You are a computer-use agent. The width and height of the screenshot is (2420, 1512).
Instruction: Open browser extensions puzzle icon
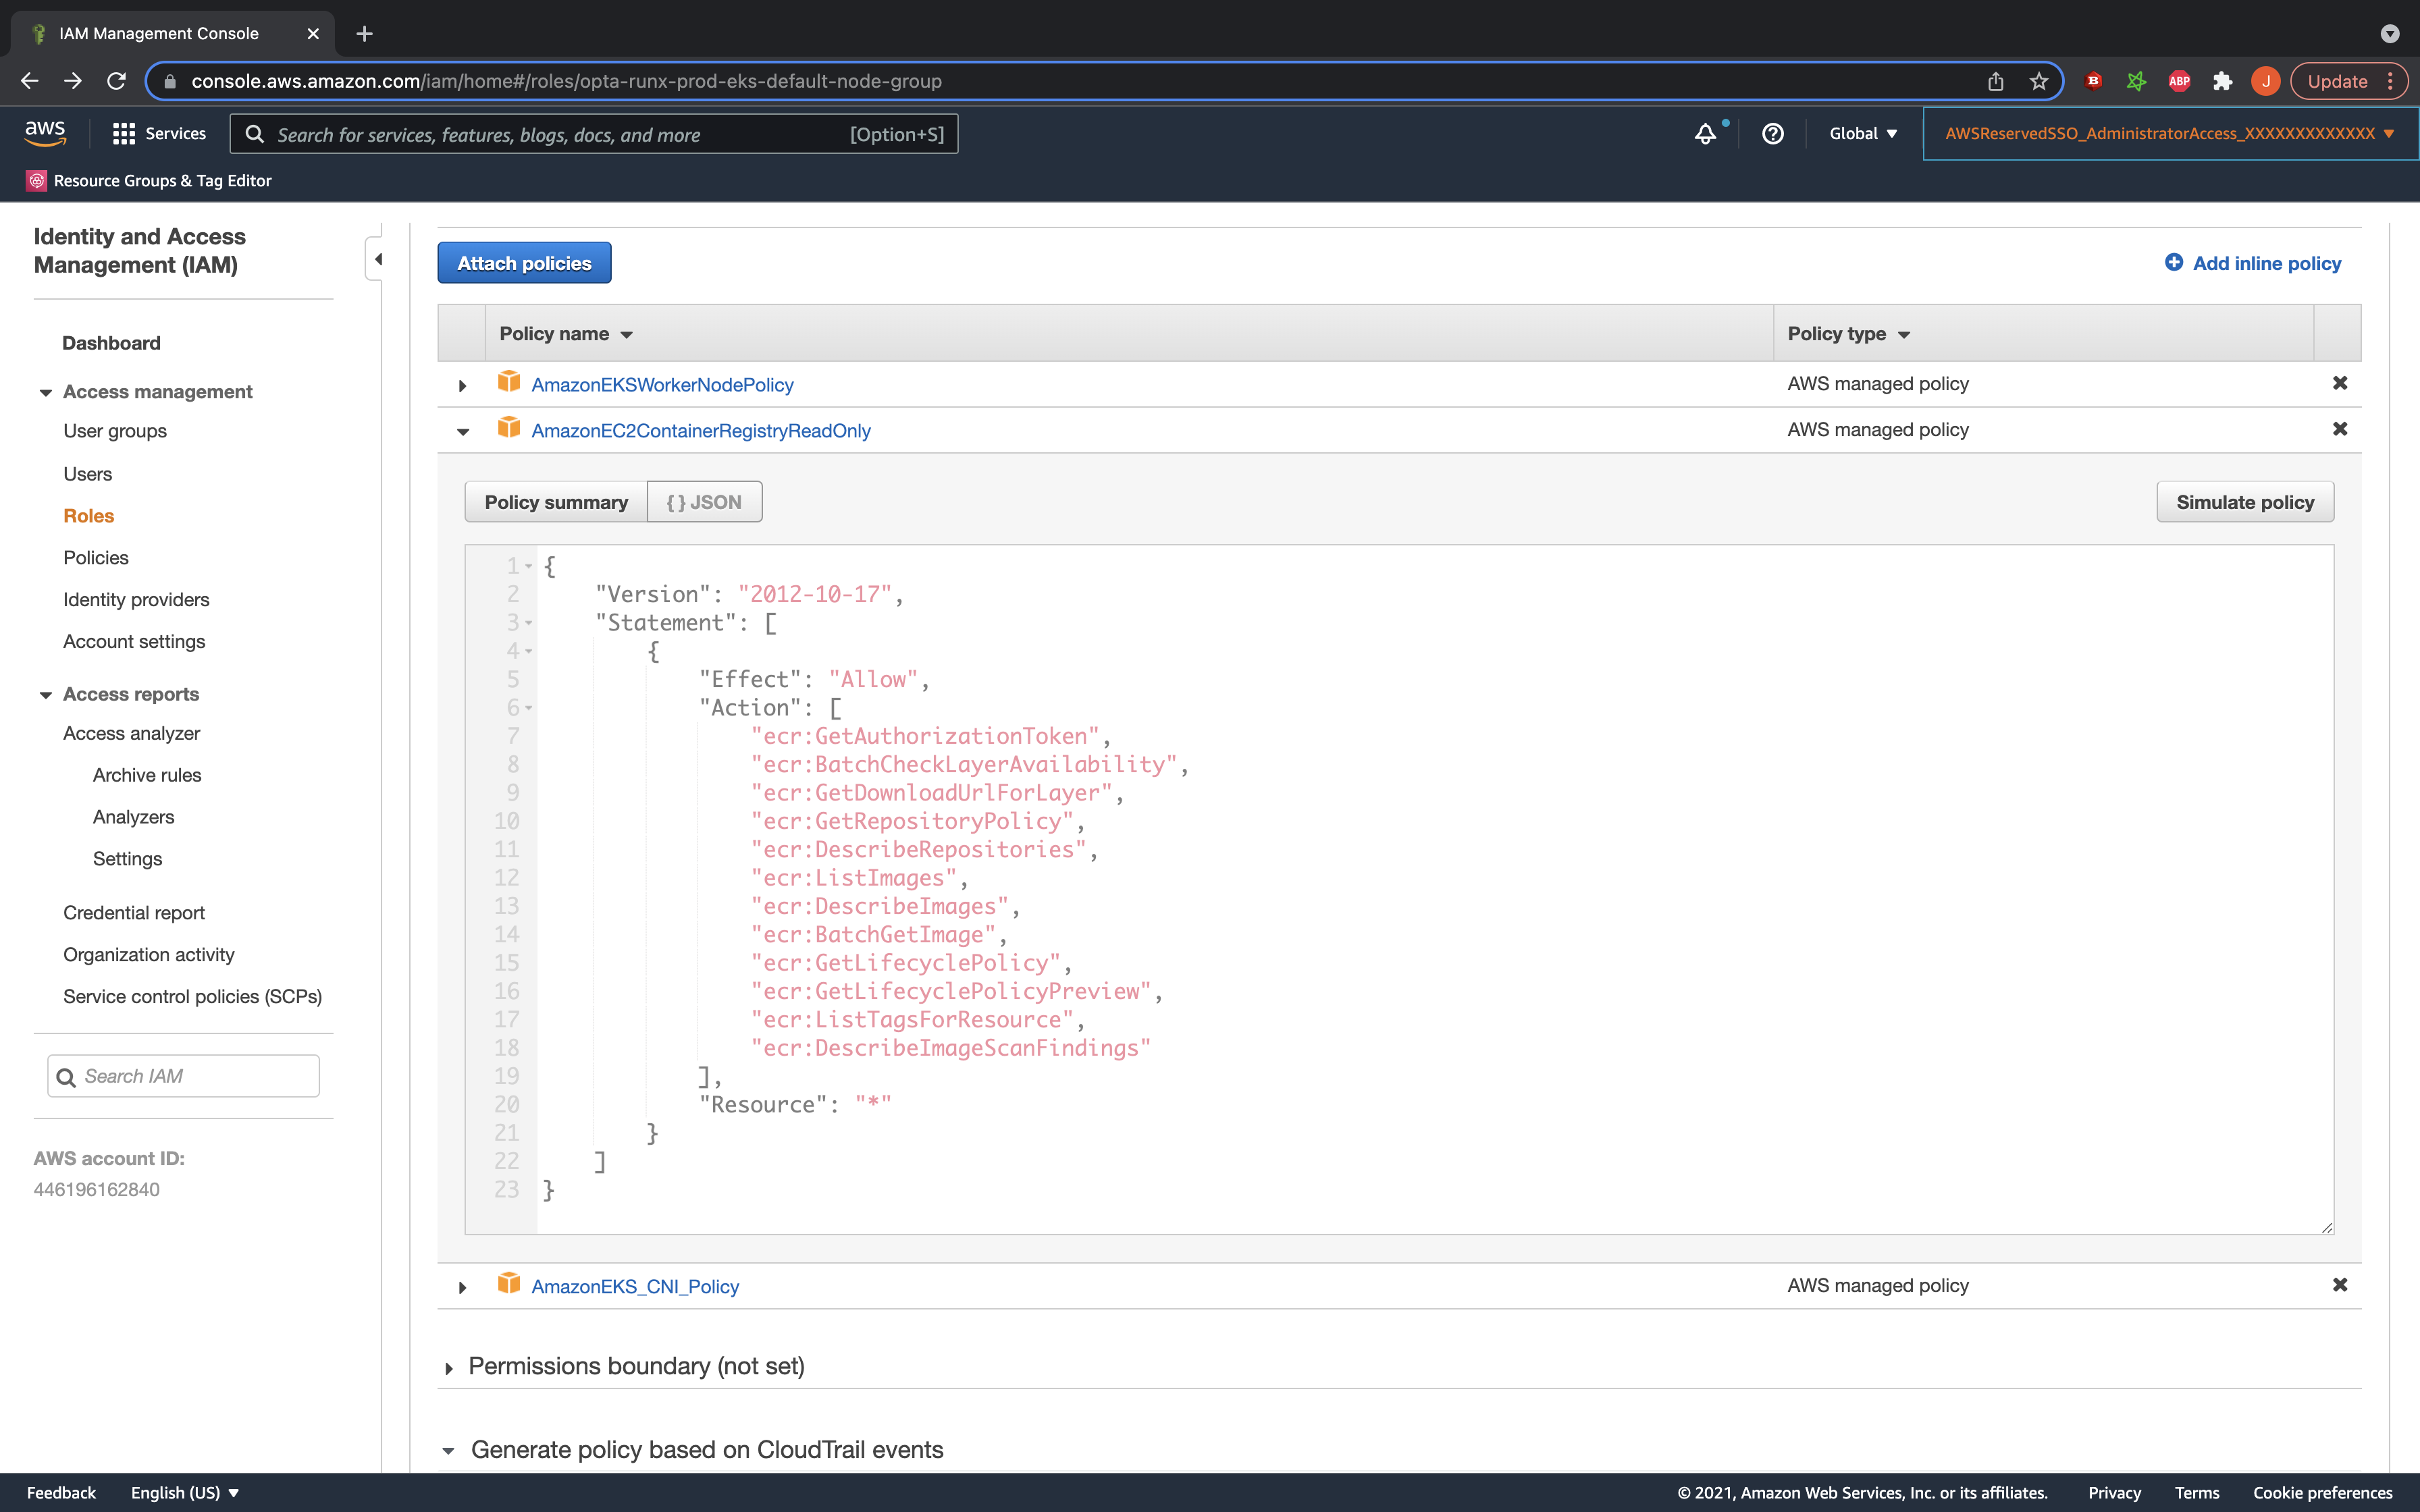(x=2222, y=82)
